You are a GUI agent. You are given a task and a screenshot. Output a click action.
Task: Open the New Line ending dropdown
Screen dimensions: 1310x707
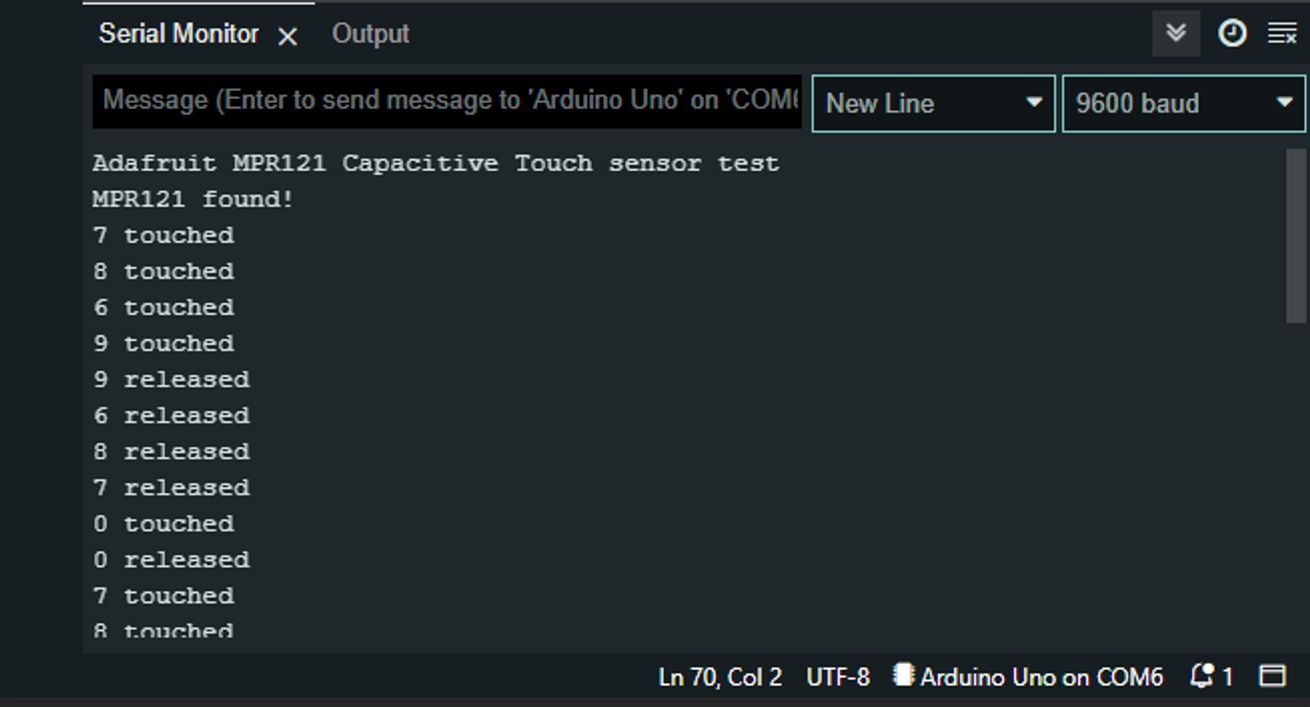(x=932, y=103)
